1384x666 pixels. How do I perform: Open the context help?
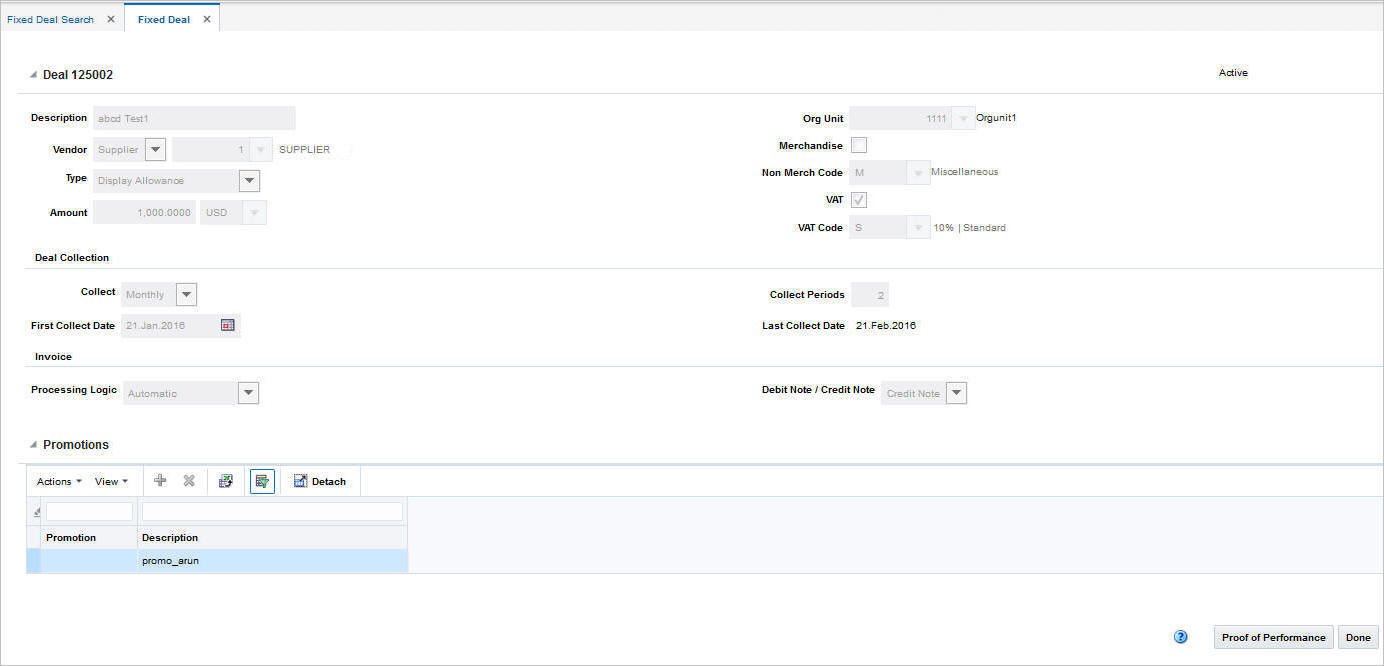coord(1180,636)
